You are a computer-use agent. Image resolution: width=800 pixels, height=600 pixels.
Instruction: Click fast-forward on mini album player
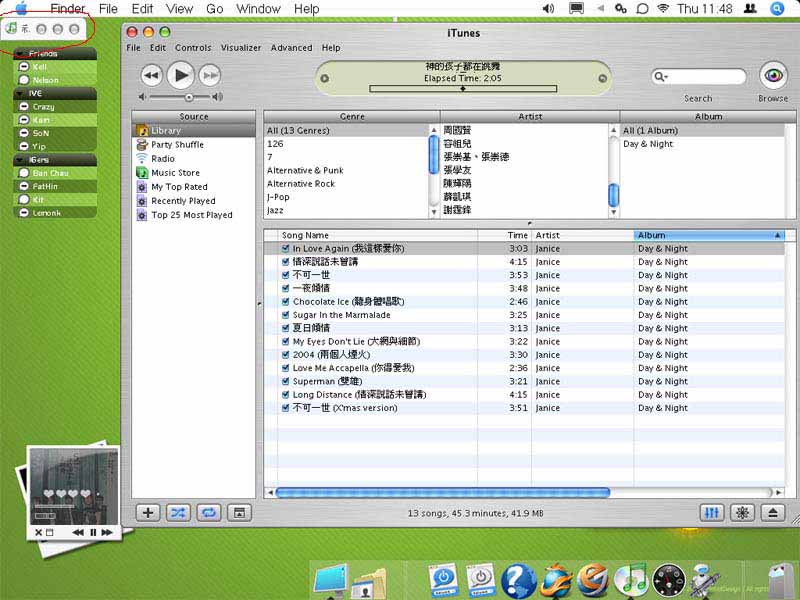point(107,533)
